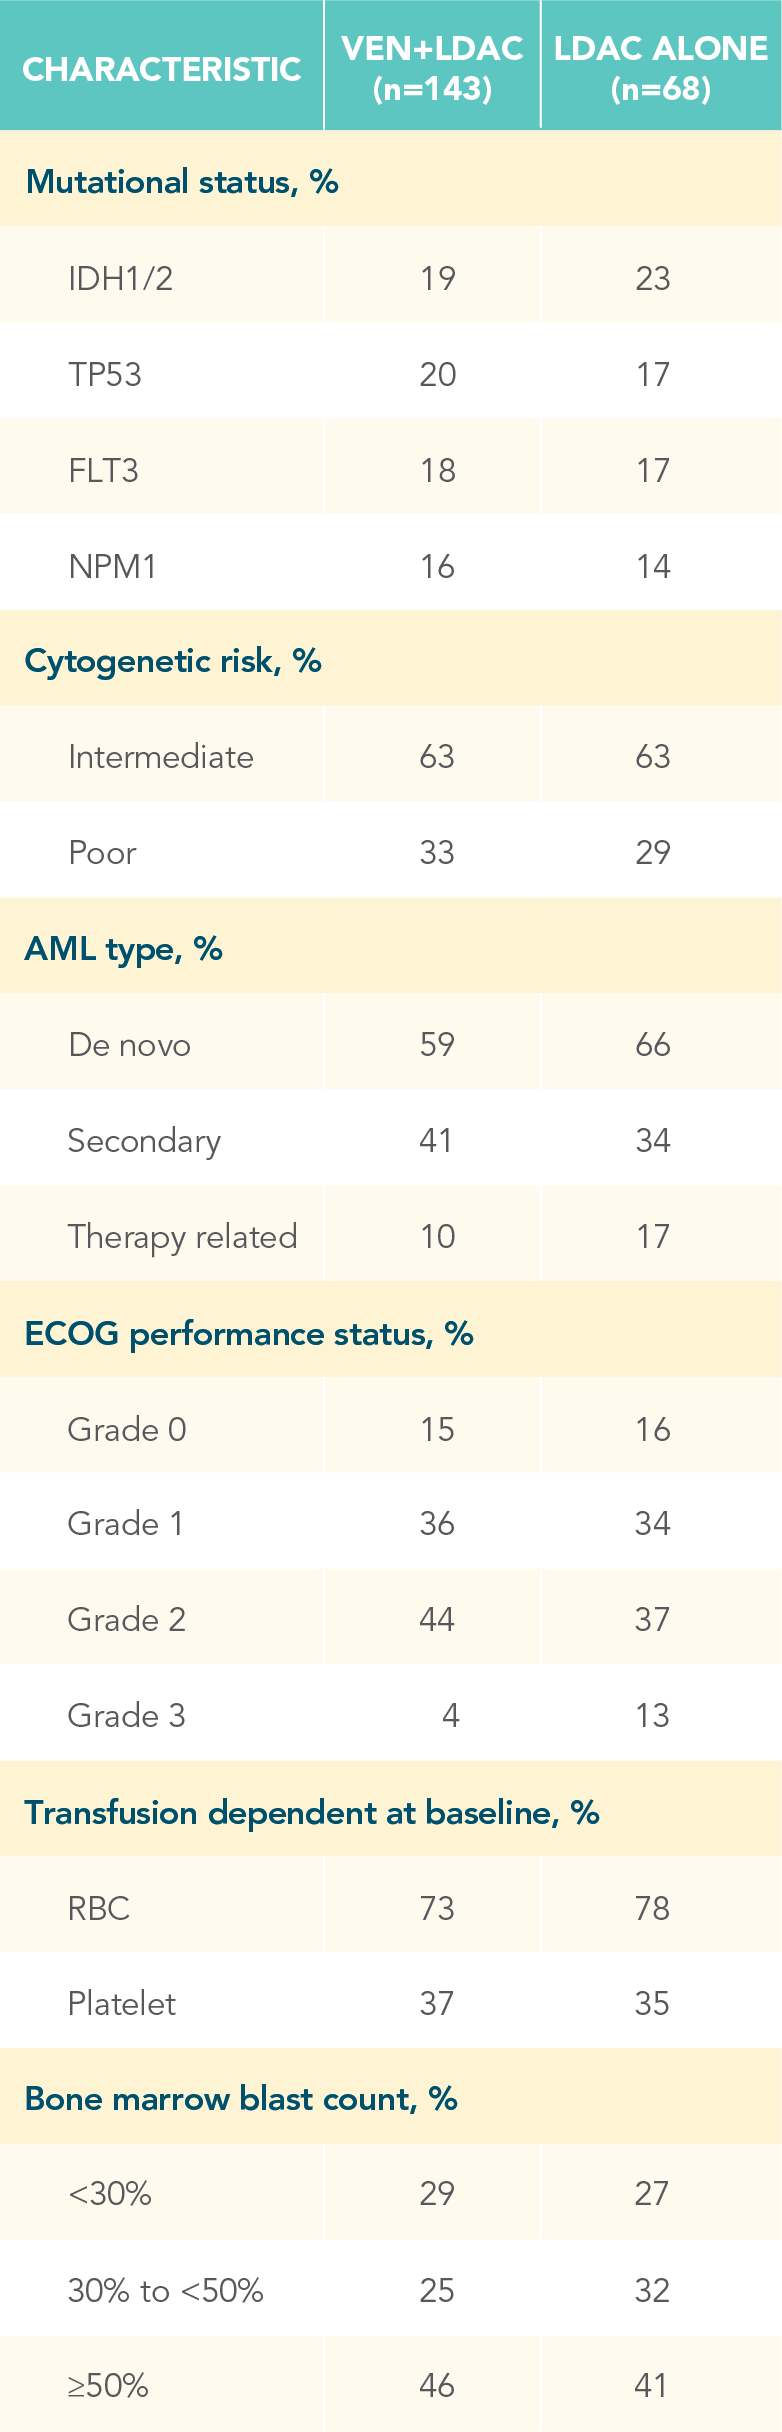Select the Intermediate row label
The image size is (782, 2432).
point(160,757)
